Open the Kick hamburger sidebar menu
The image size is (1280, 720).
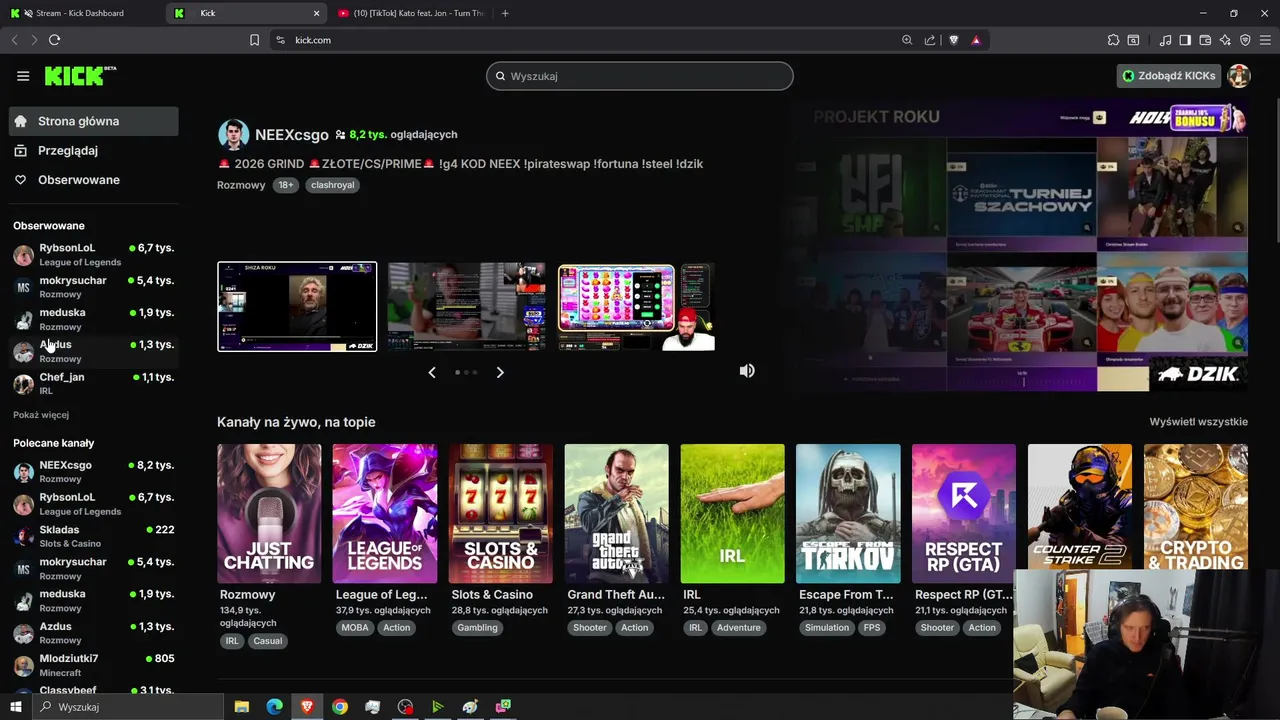(23, 76)
